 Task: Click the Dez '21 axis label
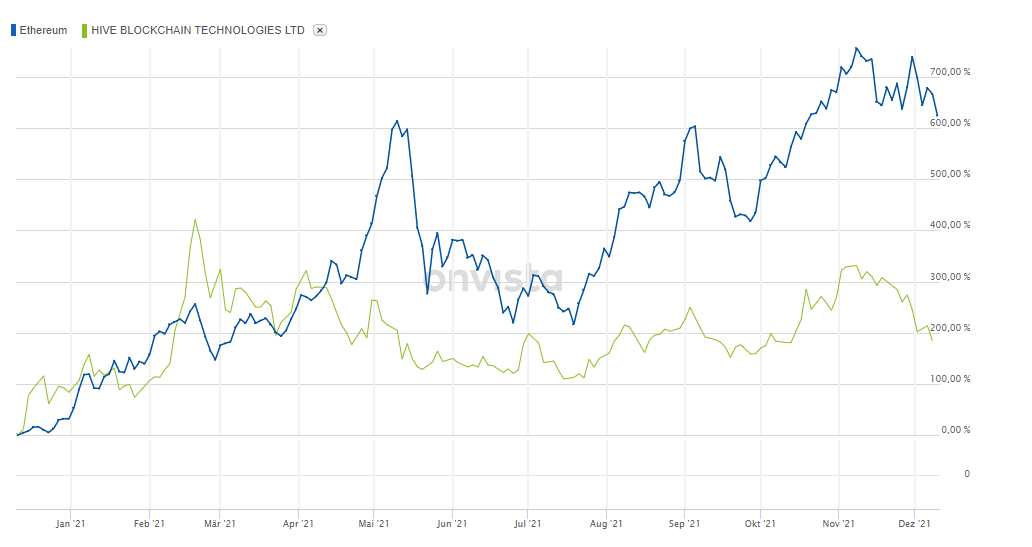click(x=915, y=524)
